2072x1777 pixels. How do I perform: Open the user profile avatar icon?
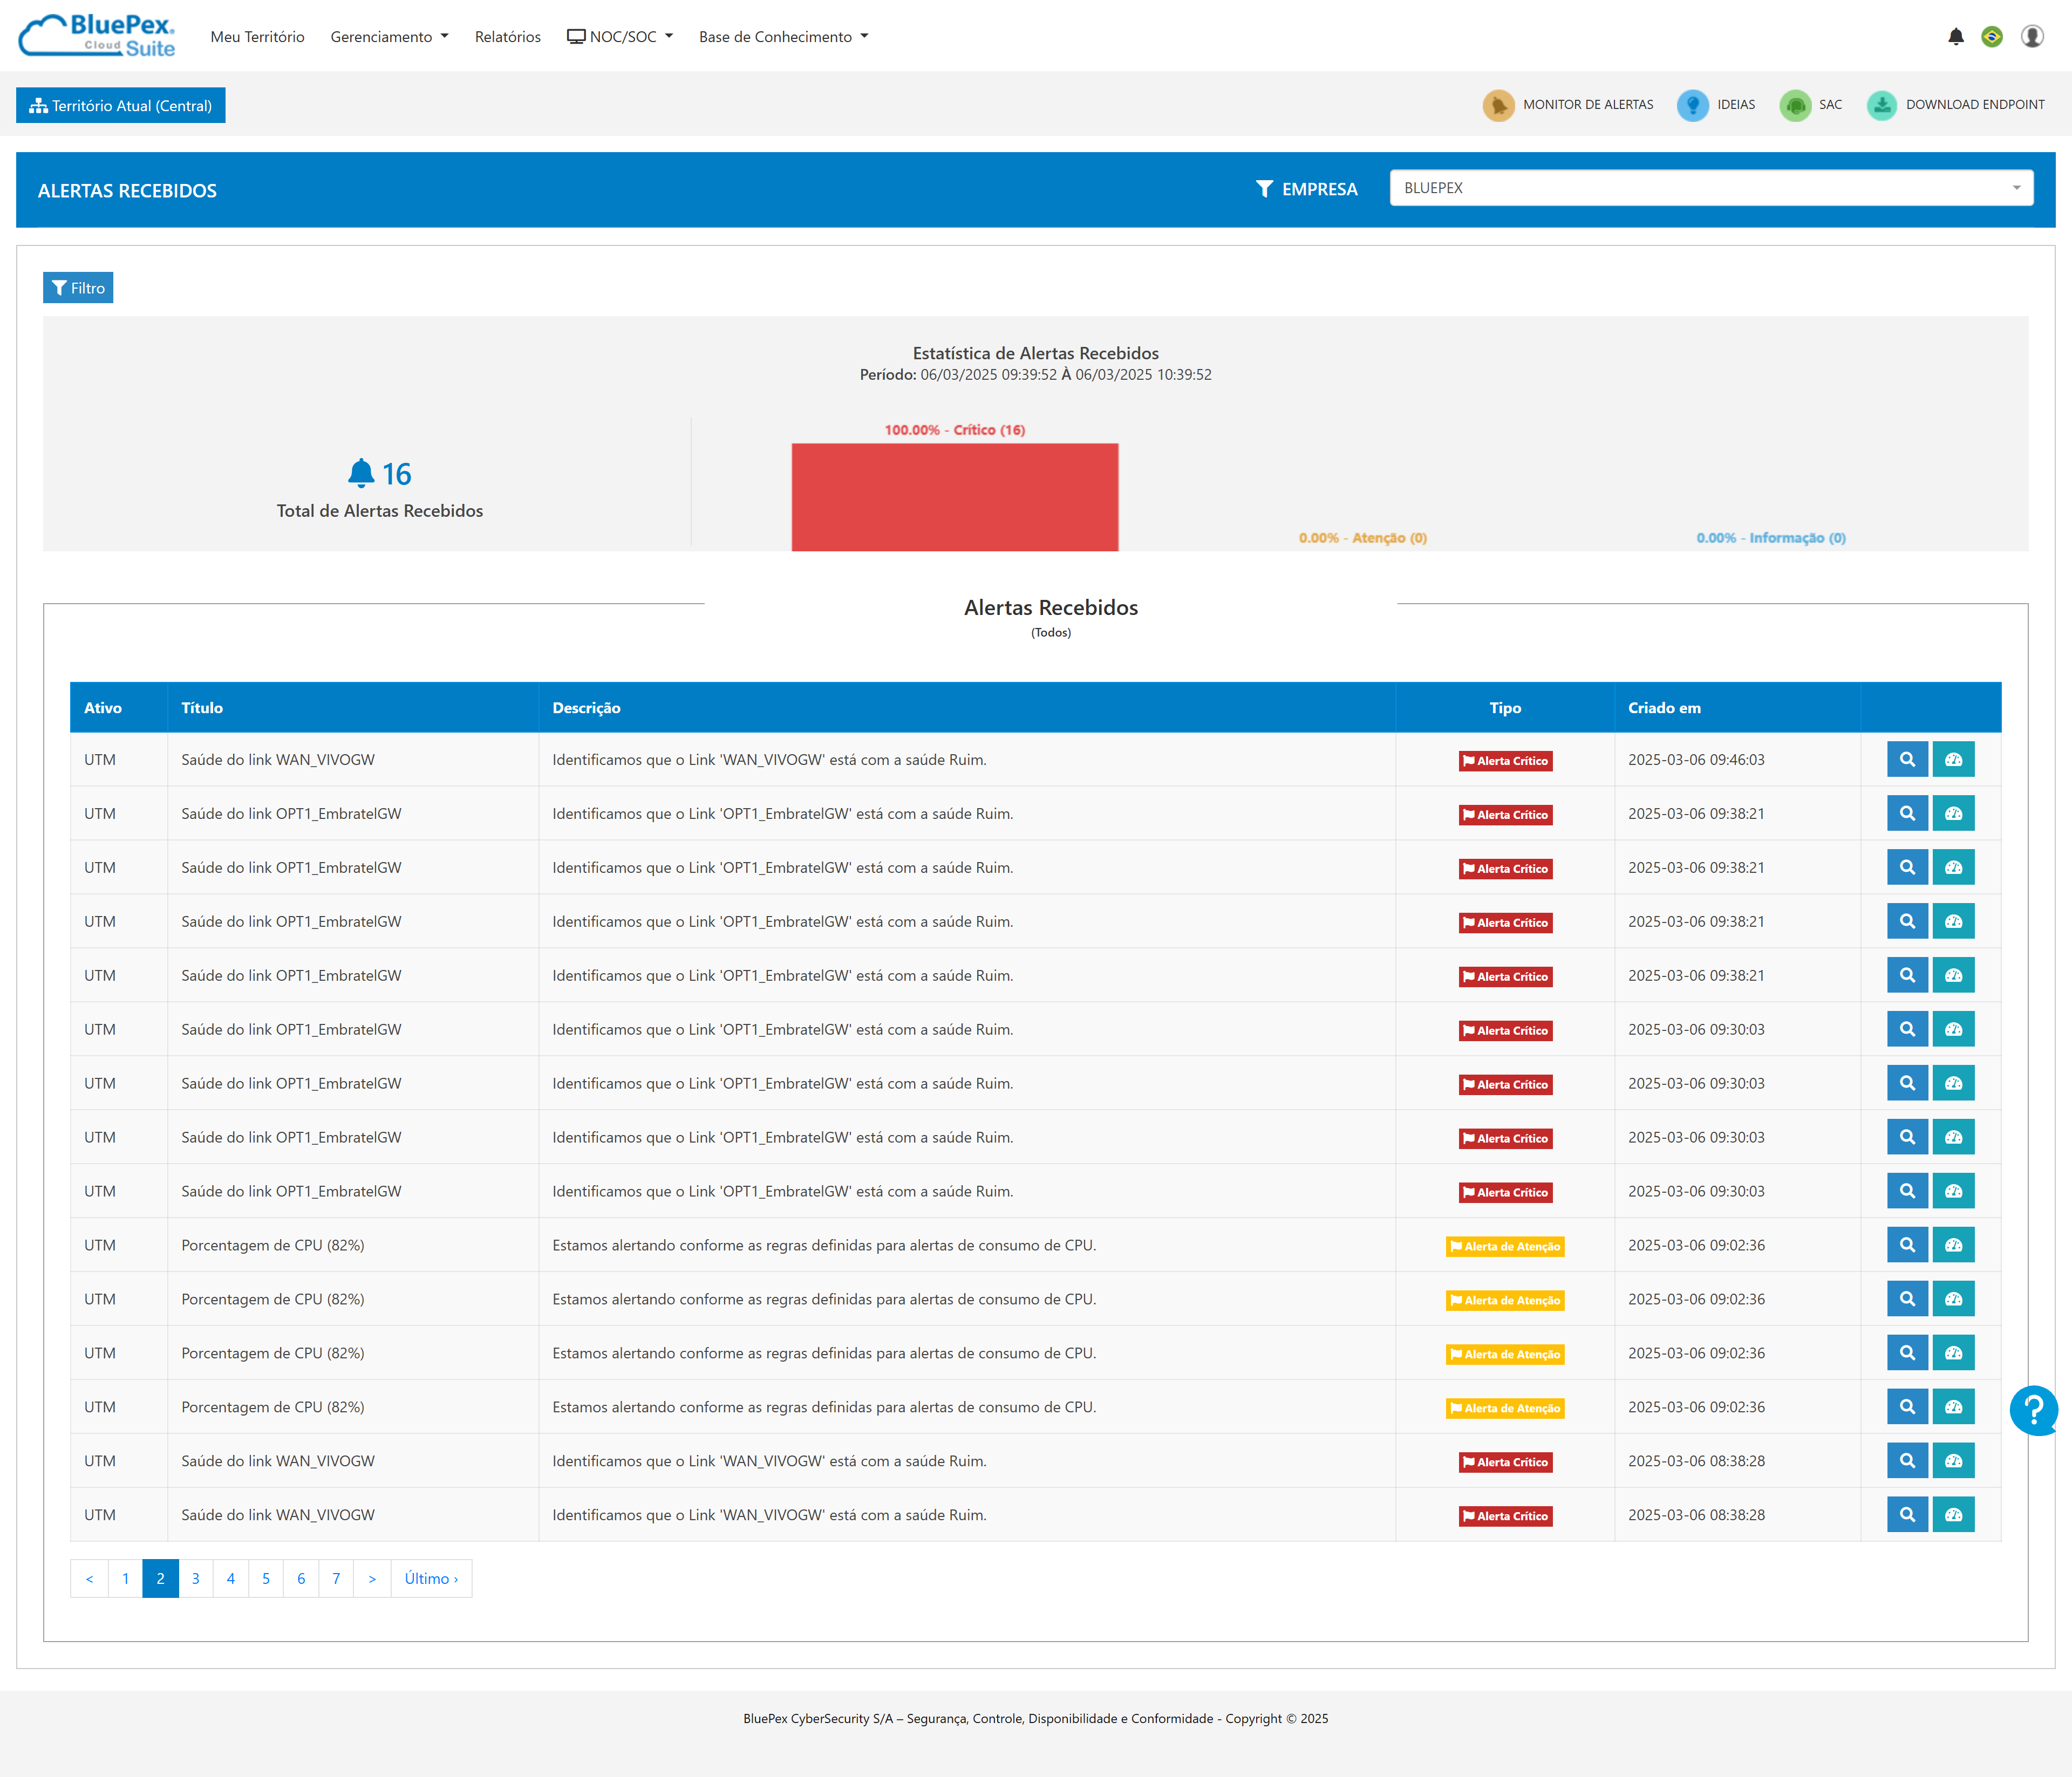point(2032,37)
